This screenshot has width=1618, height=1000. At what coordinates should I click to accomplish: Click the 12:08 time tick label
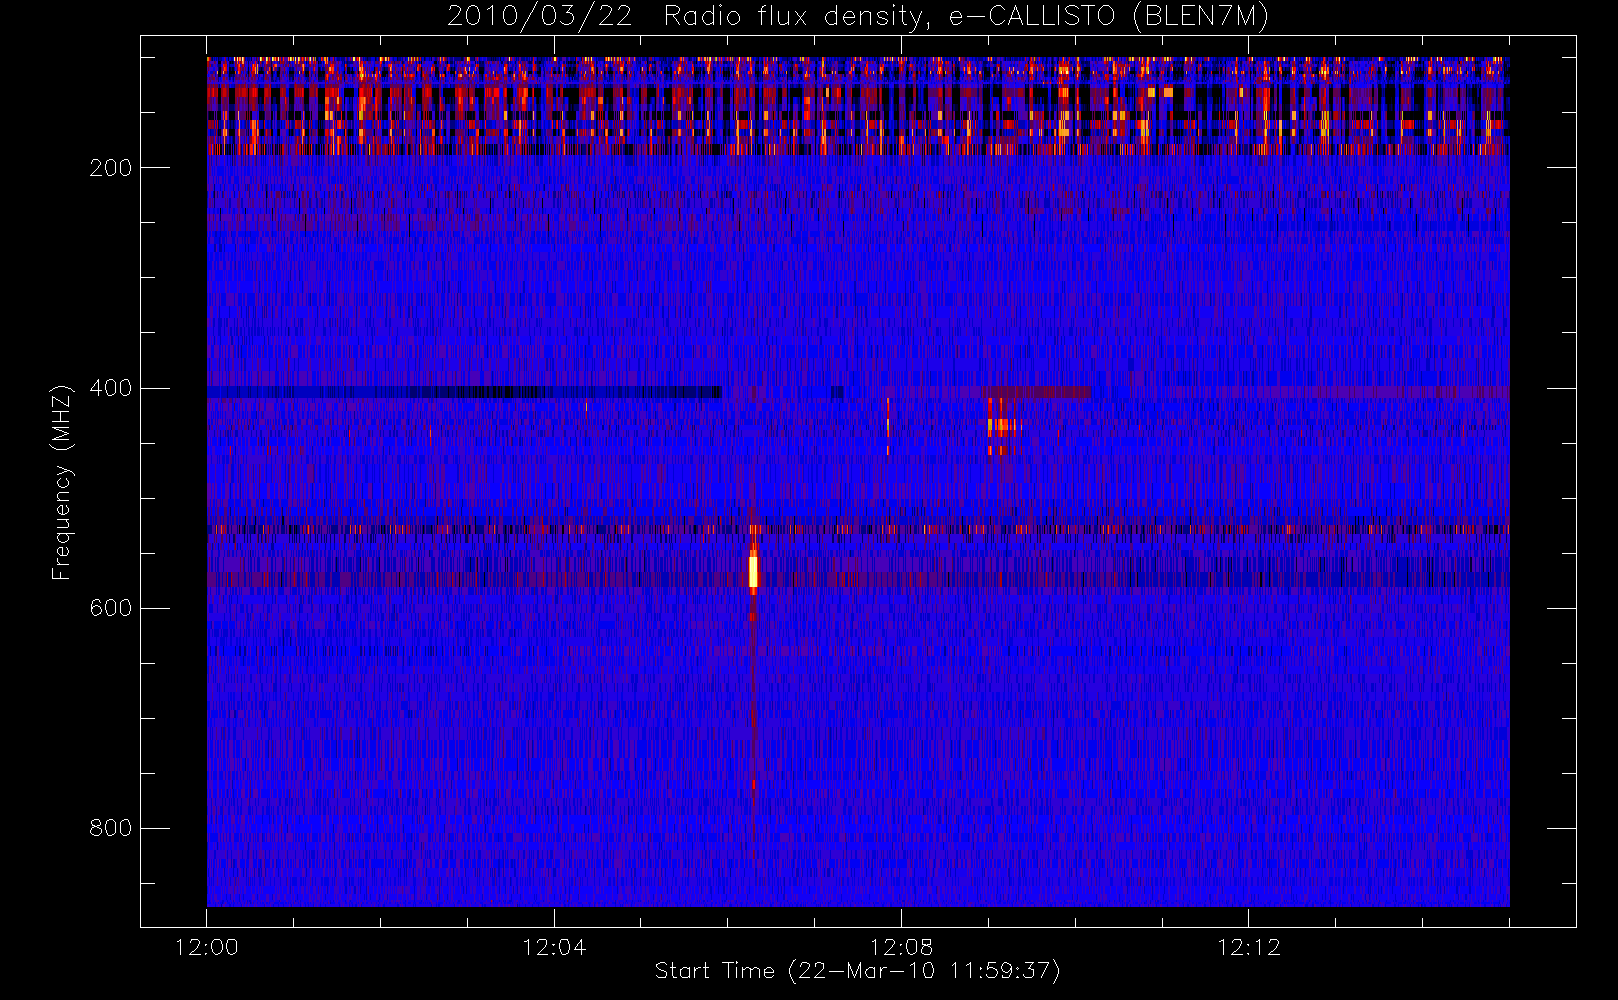coord(901,947)
